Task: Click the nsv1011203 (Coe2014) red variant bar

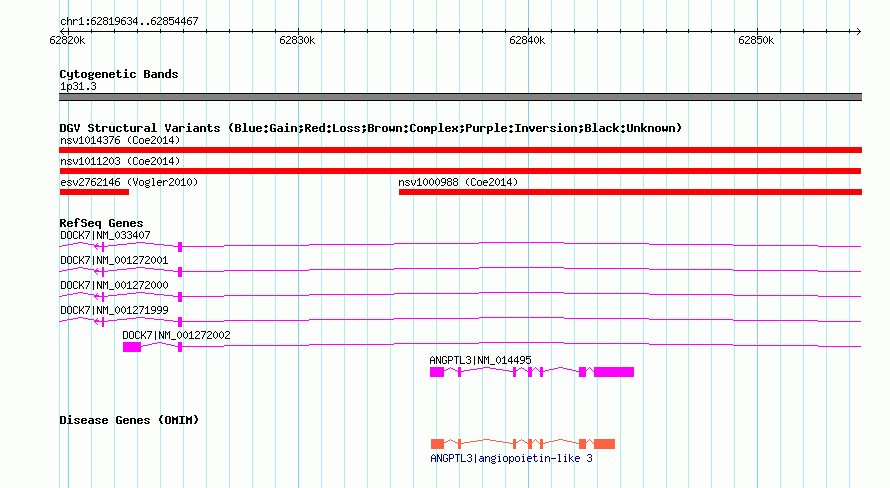Action: coord(460,171)
